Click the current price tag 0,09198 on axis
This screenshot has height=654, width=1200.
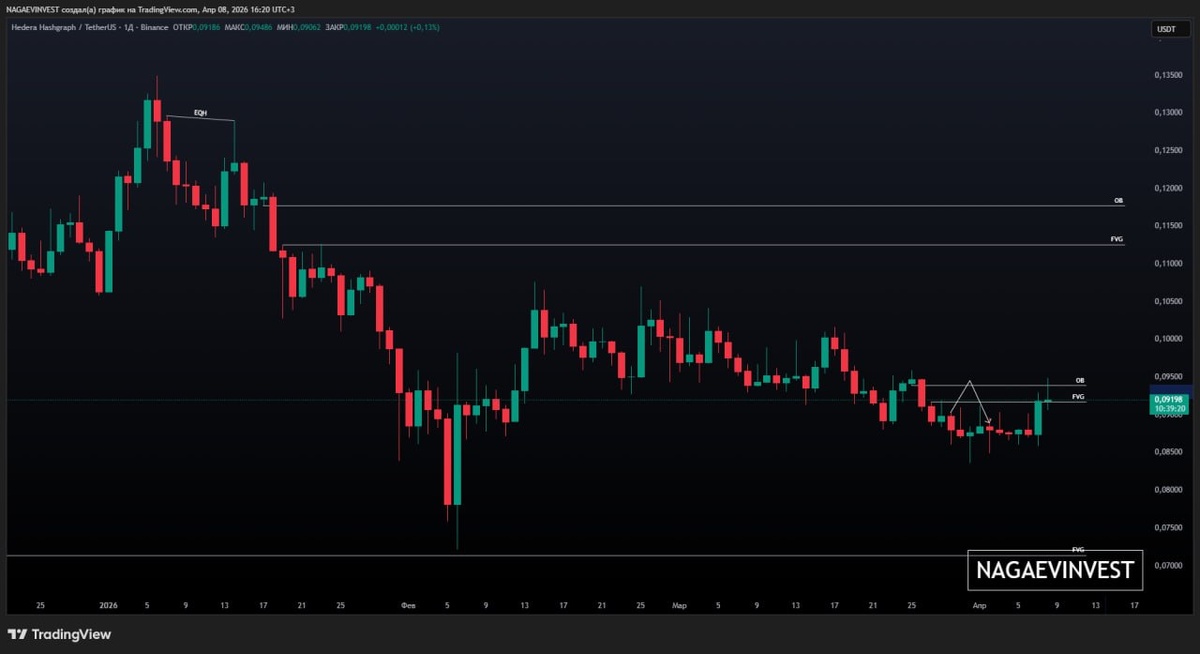pos(1168,399)
